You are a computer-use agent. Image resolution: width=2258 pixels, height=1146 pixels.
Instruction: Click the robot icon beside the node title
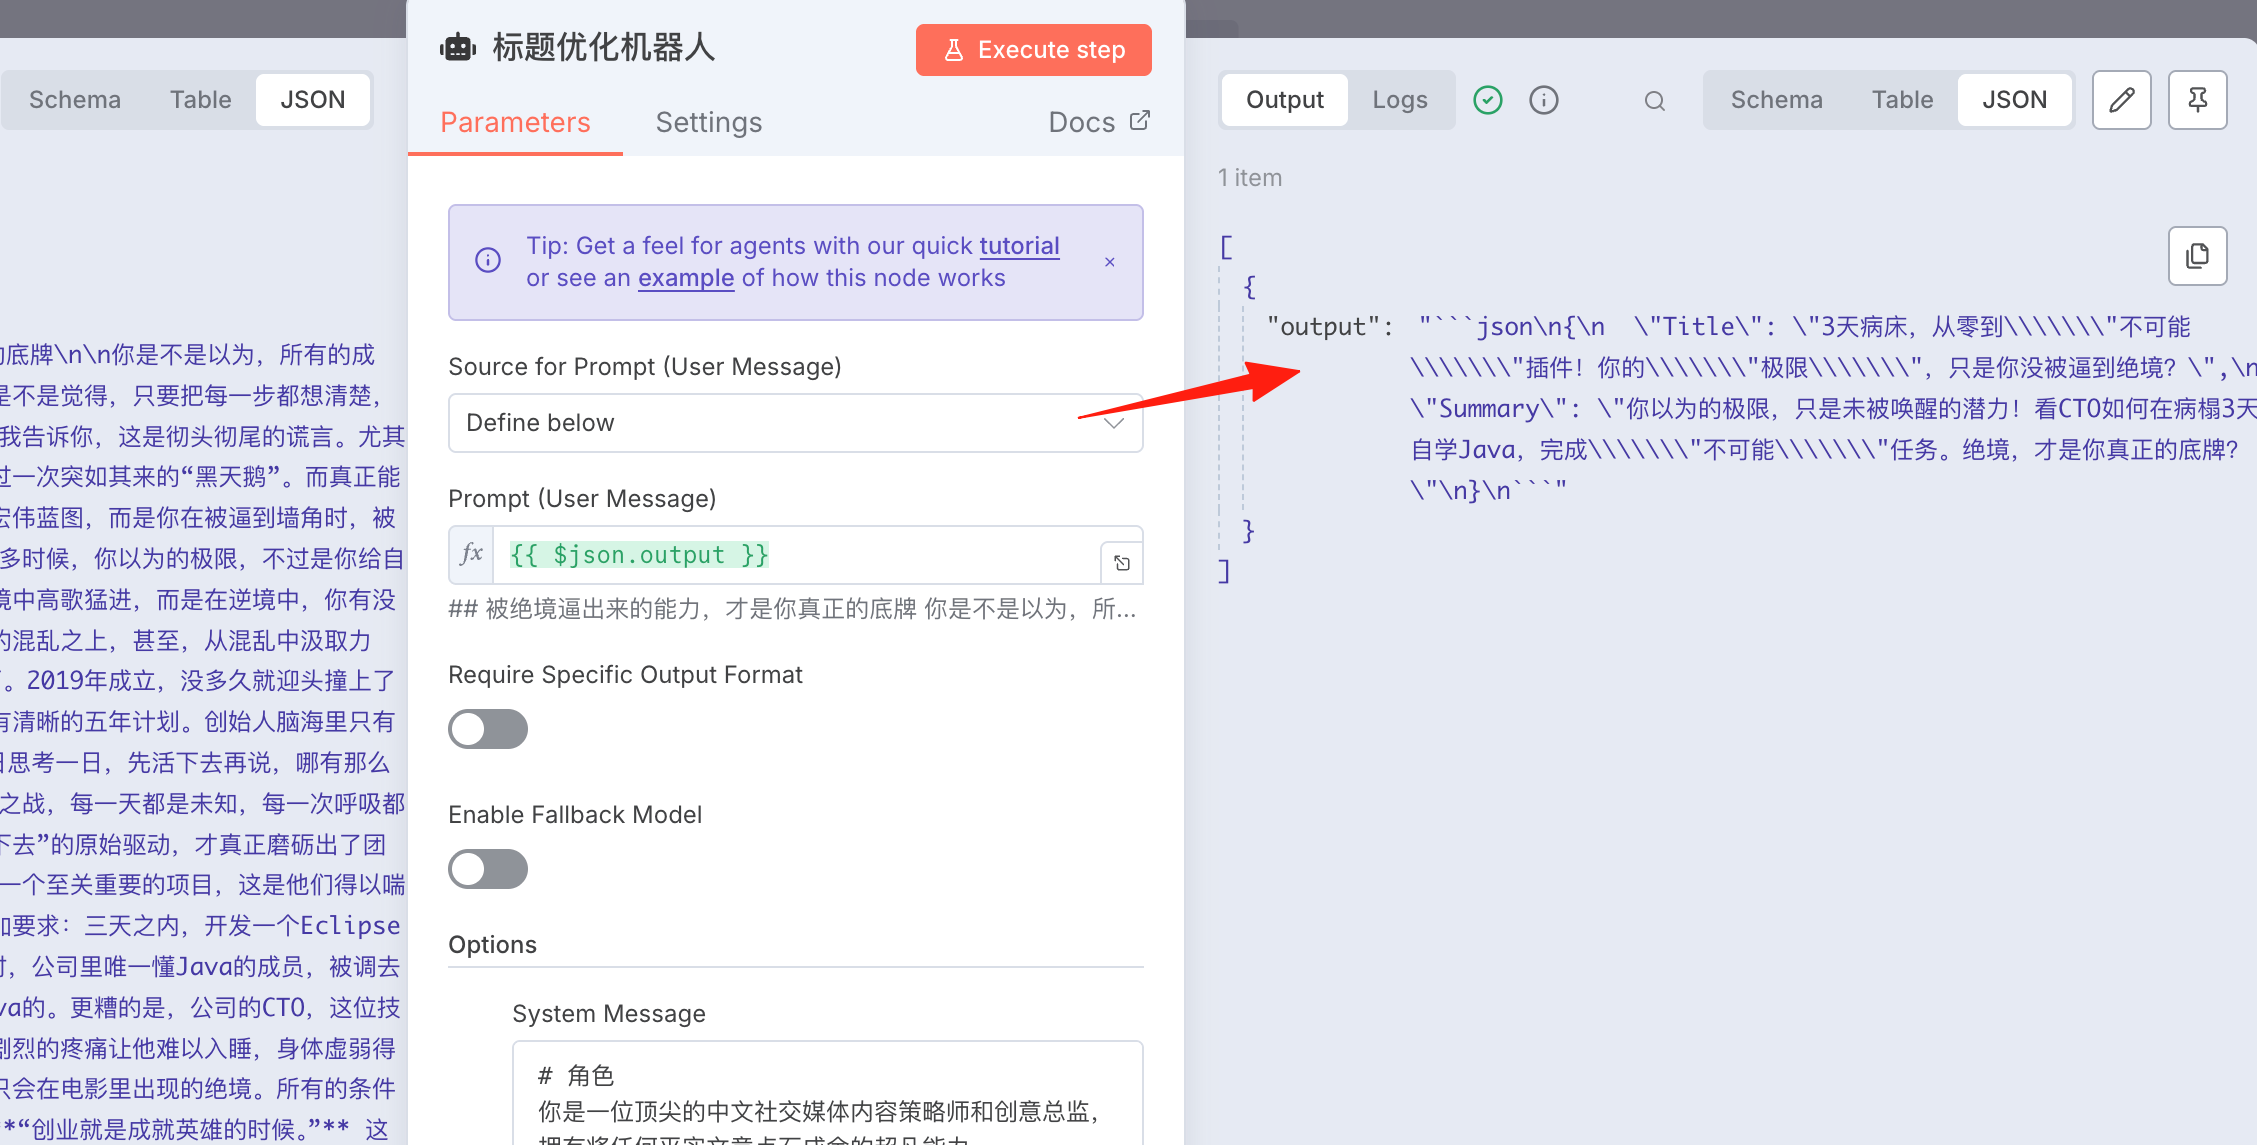[458, 47]
